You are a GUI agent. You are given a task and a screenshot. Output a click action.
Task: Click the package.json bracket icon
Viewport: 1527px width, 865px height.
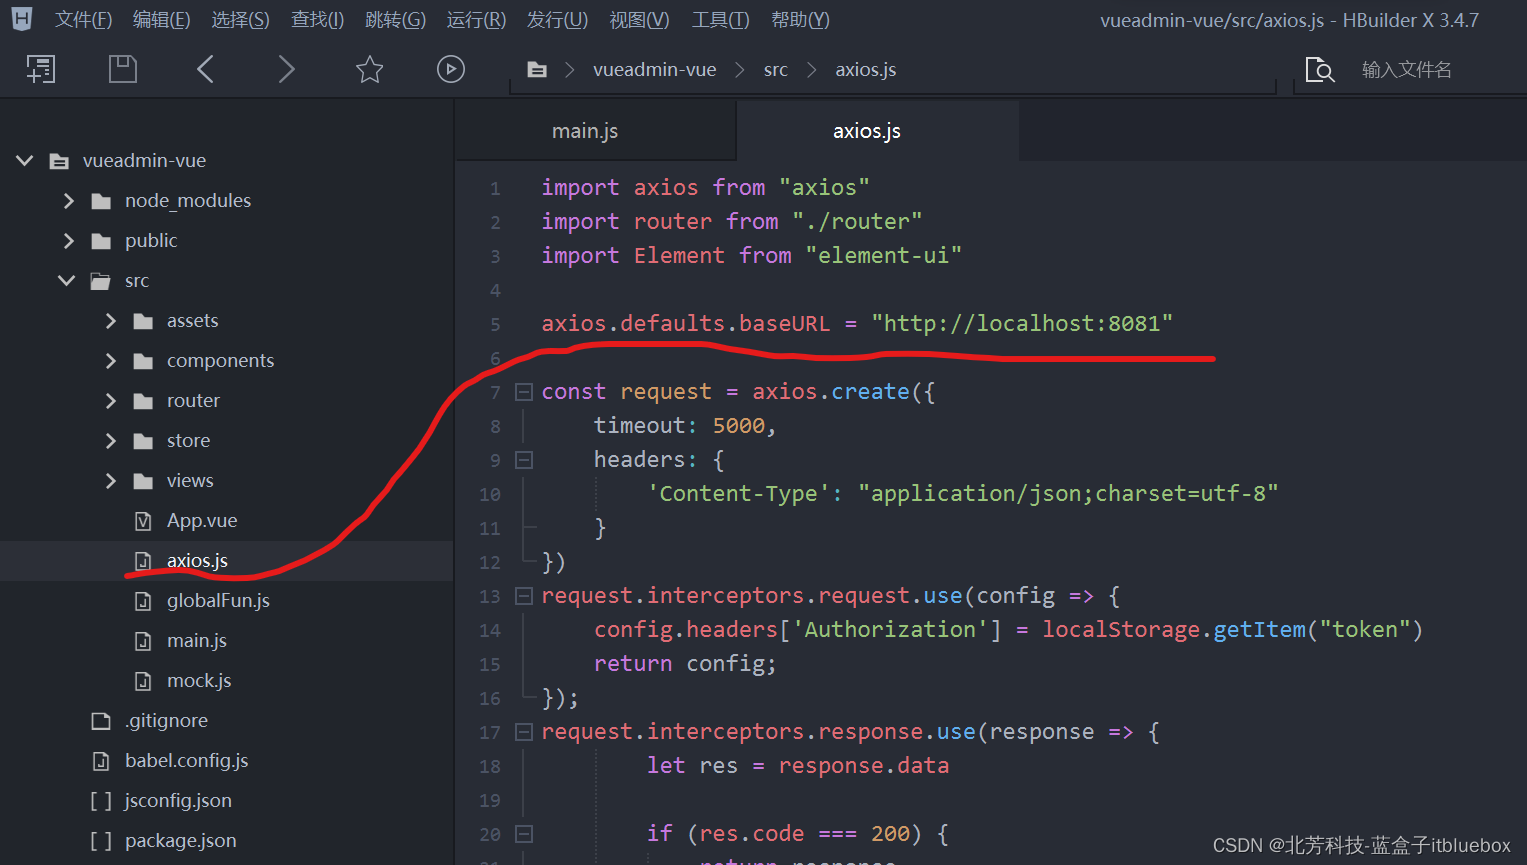[x=101, y=841]
